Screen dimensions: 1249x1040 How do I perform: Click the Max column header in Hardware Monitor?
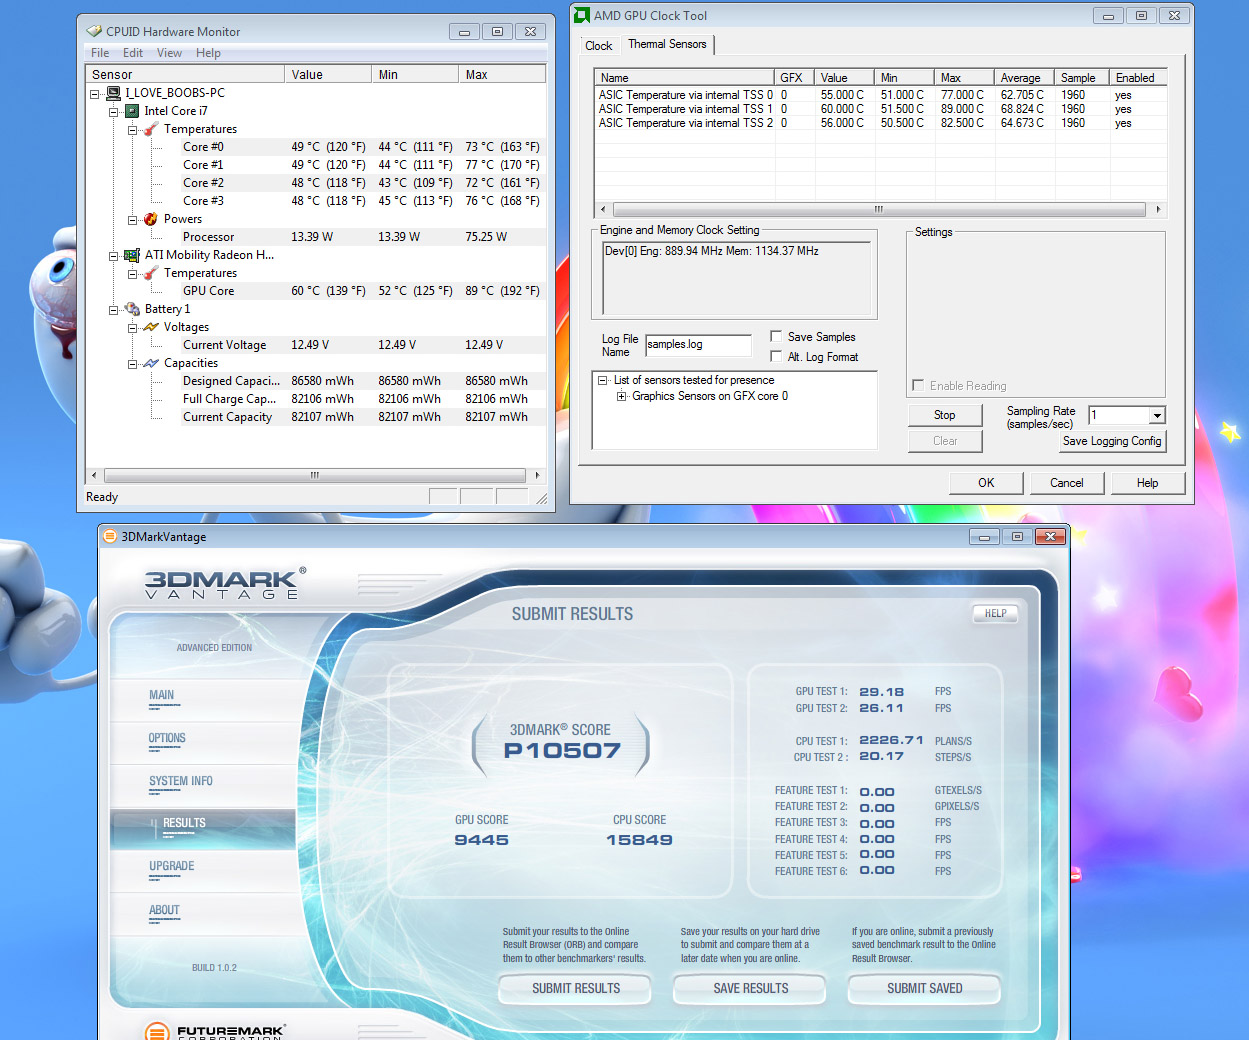(x=502, y=74)
